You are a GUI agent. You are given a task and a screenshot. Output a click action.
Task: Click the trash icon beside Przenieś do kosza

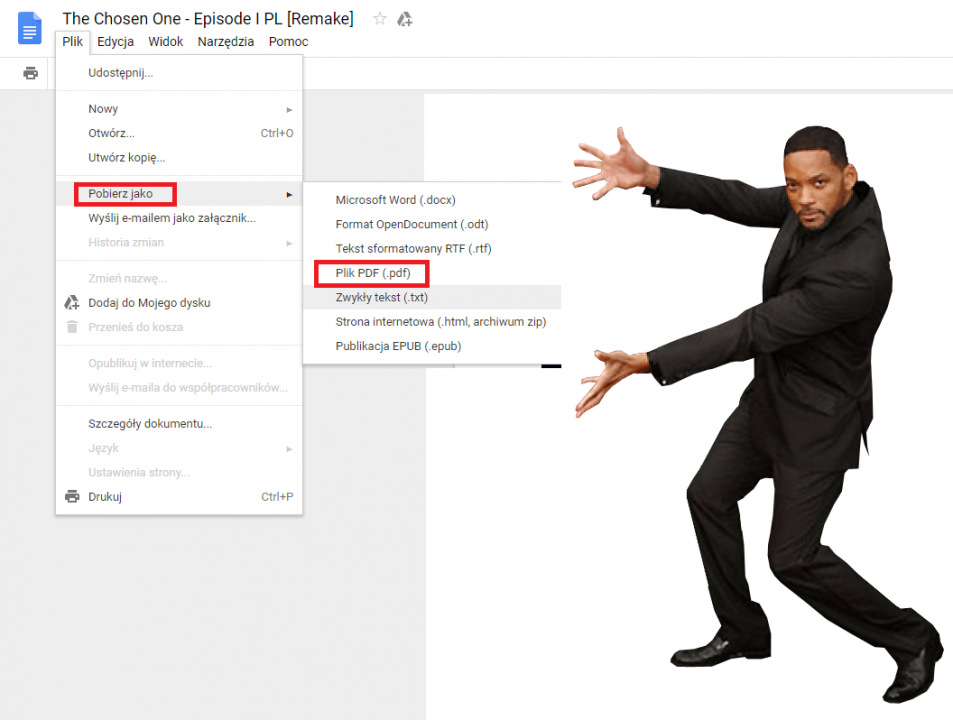[x=72, y=327]
